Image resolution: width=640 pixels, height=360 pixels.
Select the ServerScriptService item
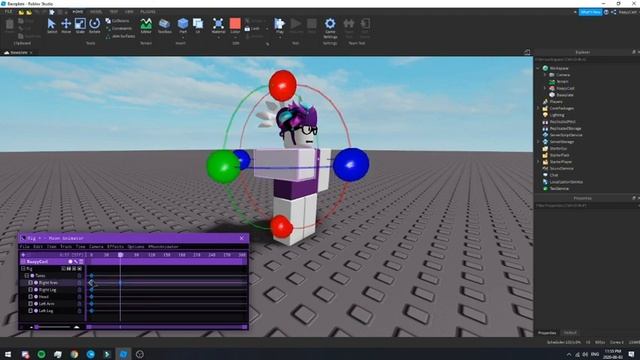point(566,135)
